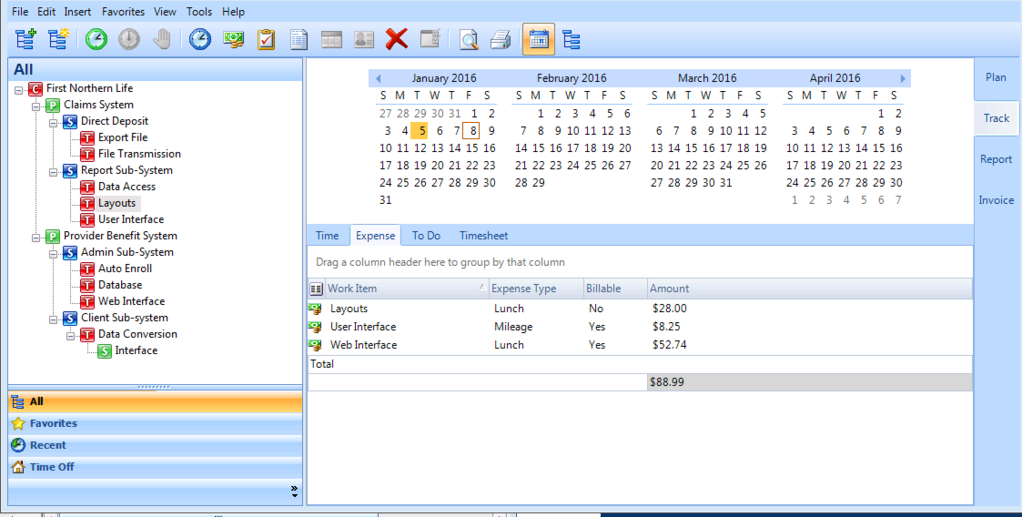Viewport: 1022px width, 517px height.
Task: Click the red C icon for First Northern Life
Action: pos(35,89)
